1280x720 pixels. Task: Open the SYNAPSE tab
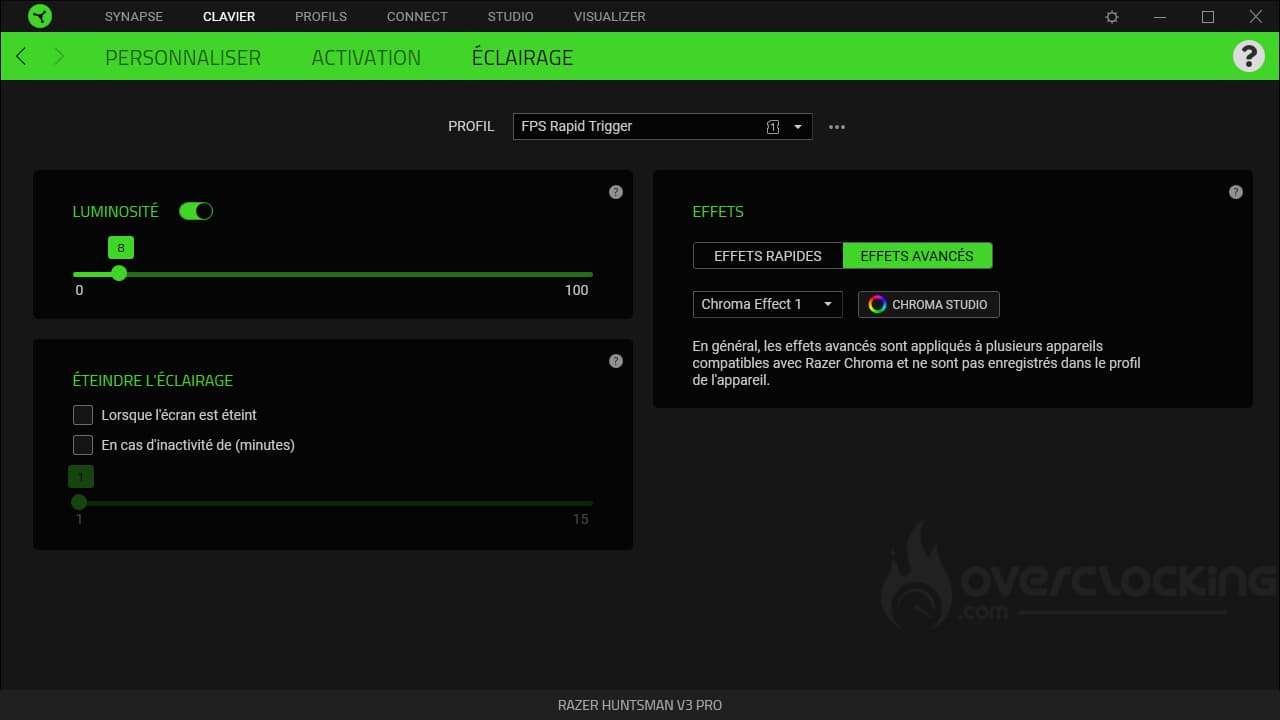tap(134, 17)
